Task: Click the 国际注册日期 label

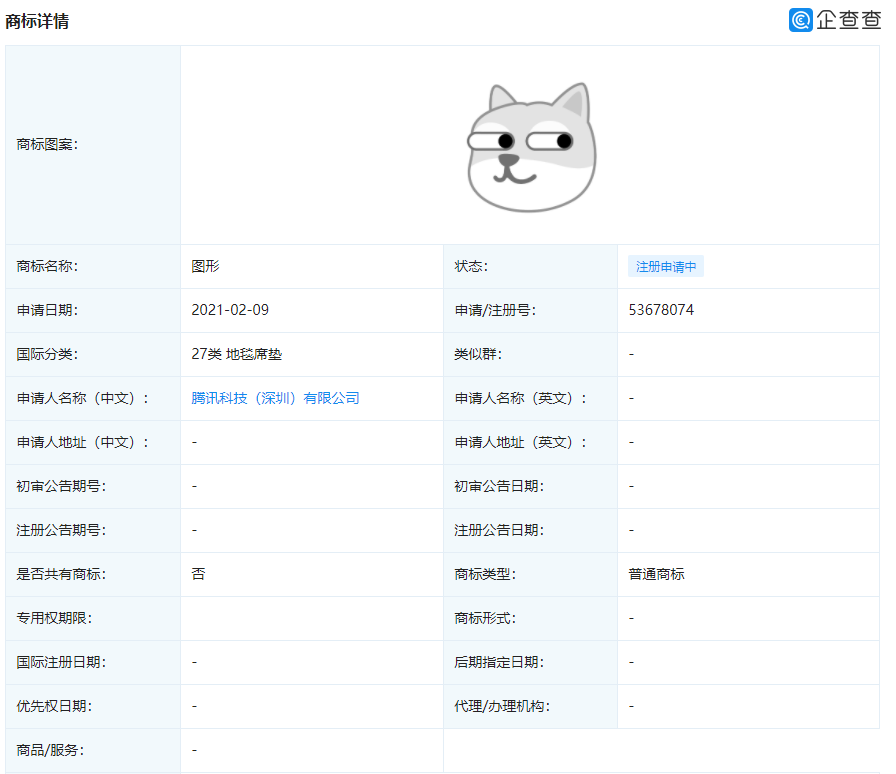Action: tap(61, 662)
